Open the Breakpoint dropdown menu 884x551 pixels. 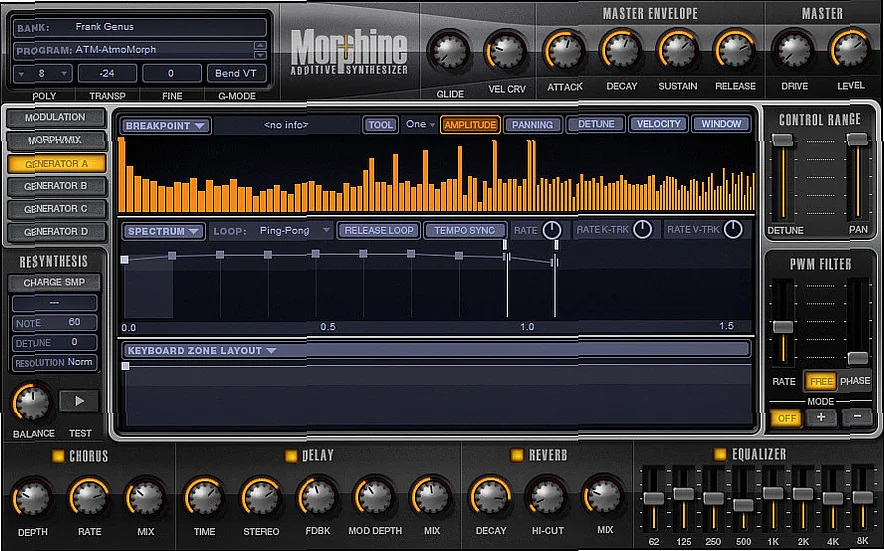[165, 126]
